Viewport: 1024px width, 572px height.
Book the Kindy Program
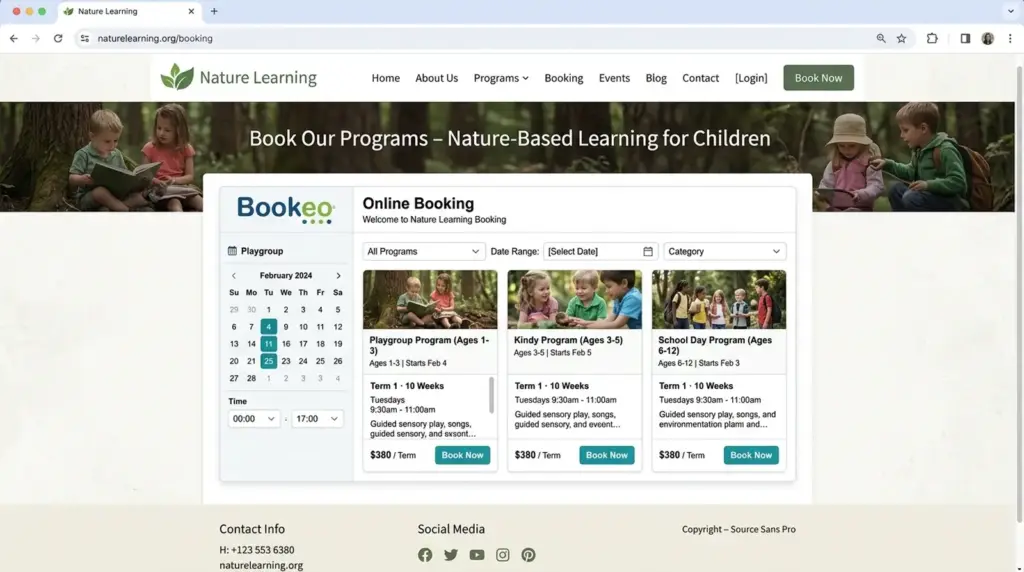click(607, 455)
